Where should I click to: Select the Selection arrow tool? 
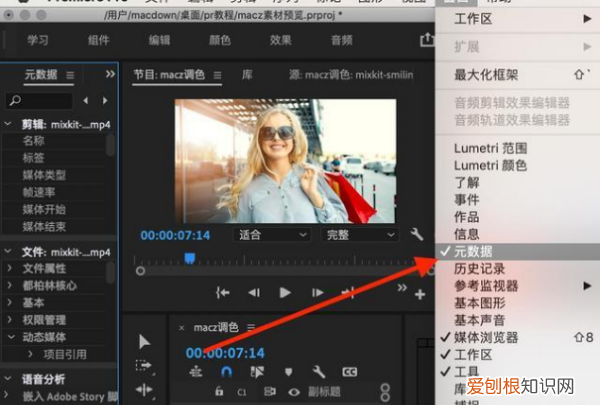point(144,341)
